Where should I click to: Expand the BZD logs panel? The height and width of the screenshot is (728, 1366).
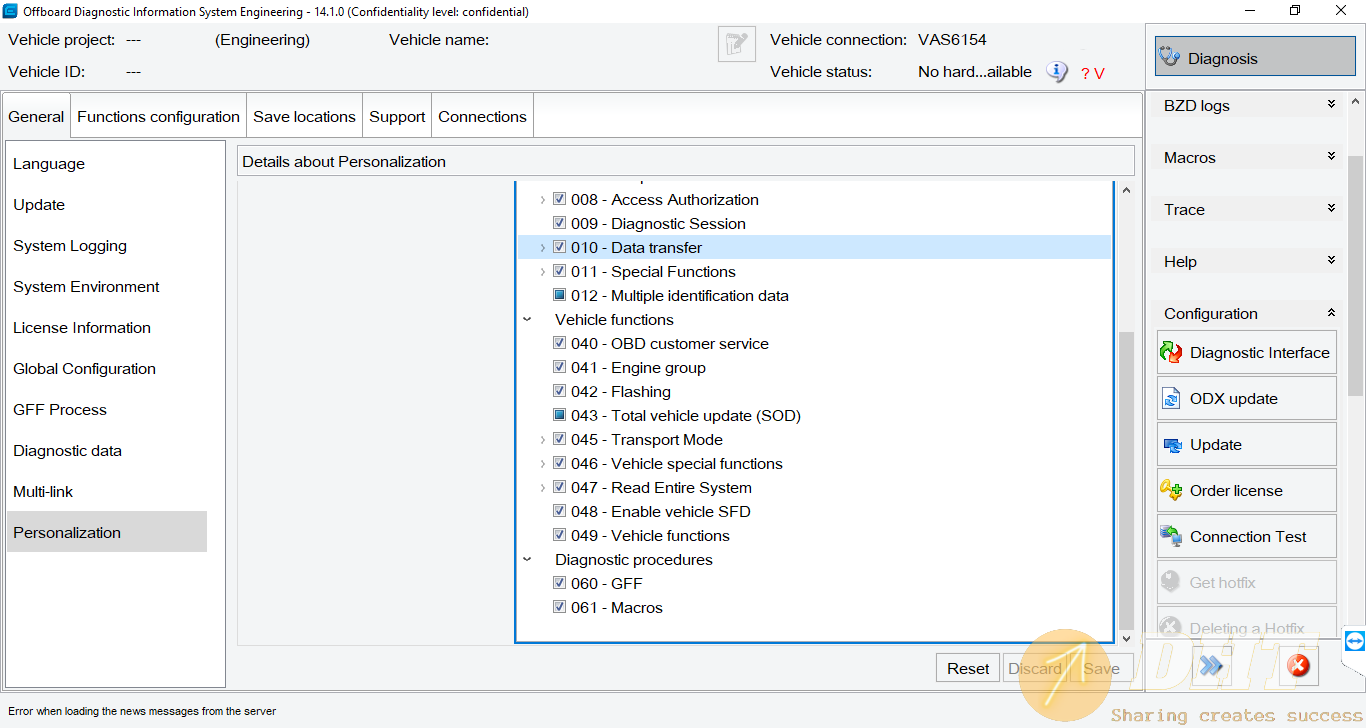[1330, 105]
